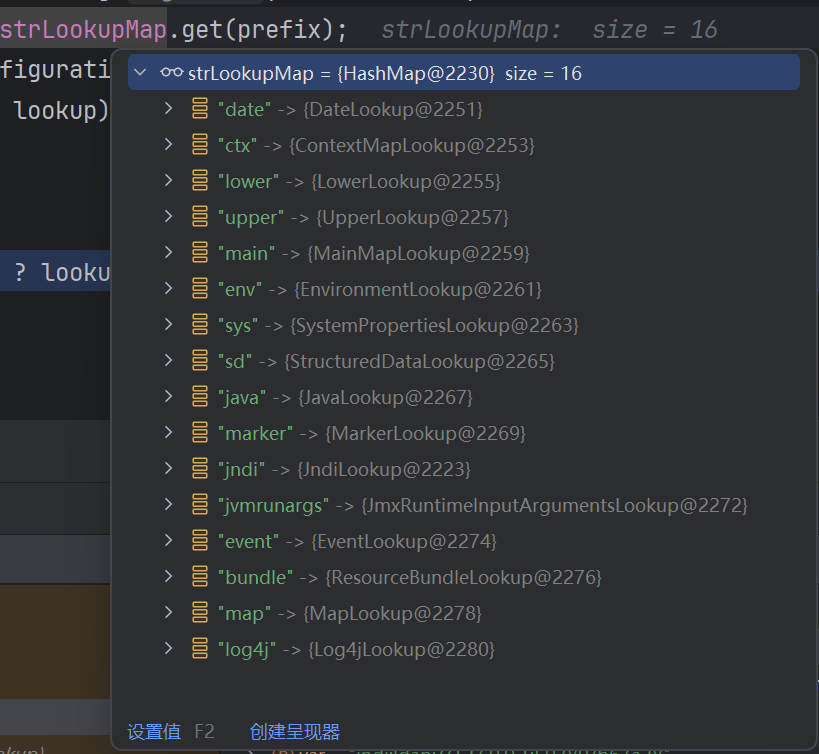Click strLookupMap variable in the code line

coord(82,30)
